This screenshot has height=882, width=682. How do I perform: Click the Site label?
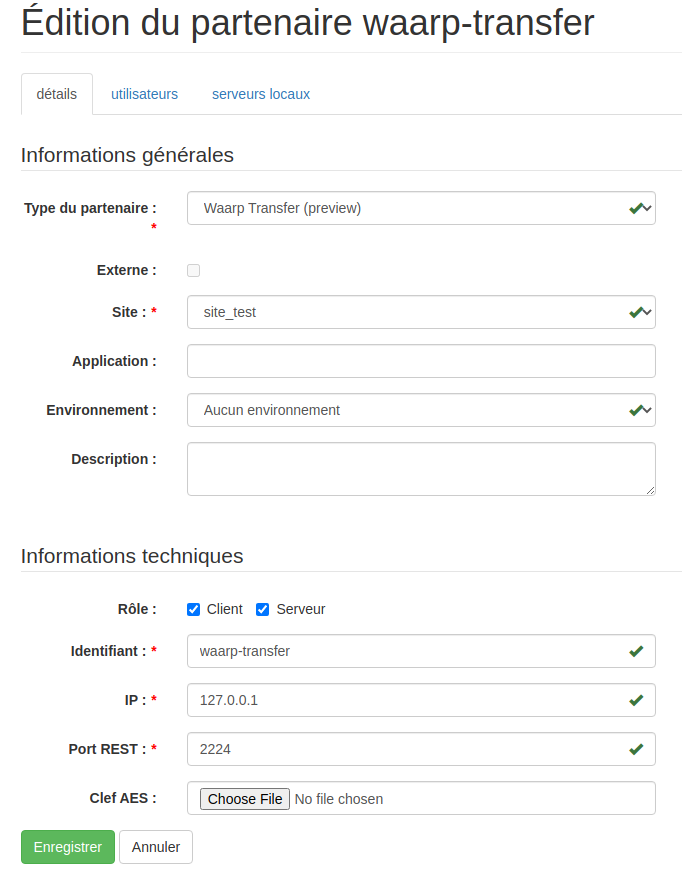[129, 312]
